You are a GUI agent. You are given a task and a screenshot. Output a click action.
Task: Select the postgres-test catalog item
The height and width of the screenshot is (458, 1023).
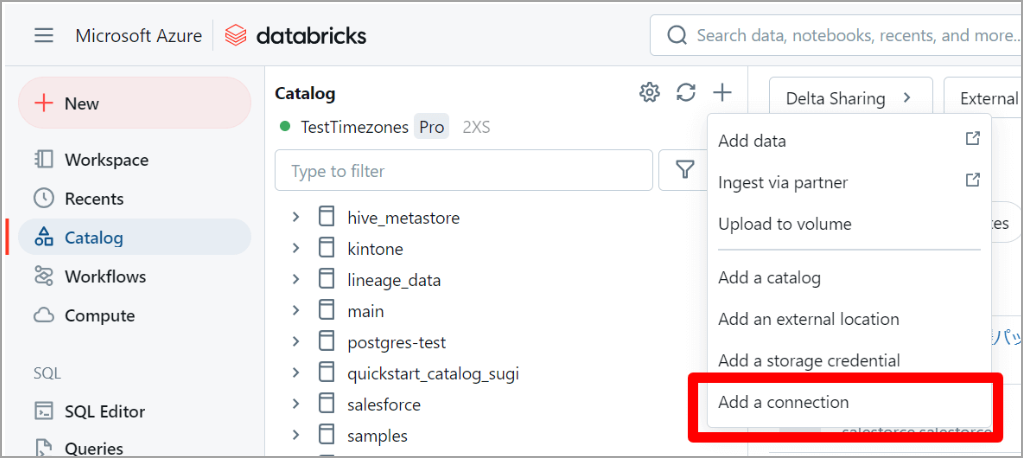click(396, 342)
